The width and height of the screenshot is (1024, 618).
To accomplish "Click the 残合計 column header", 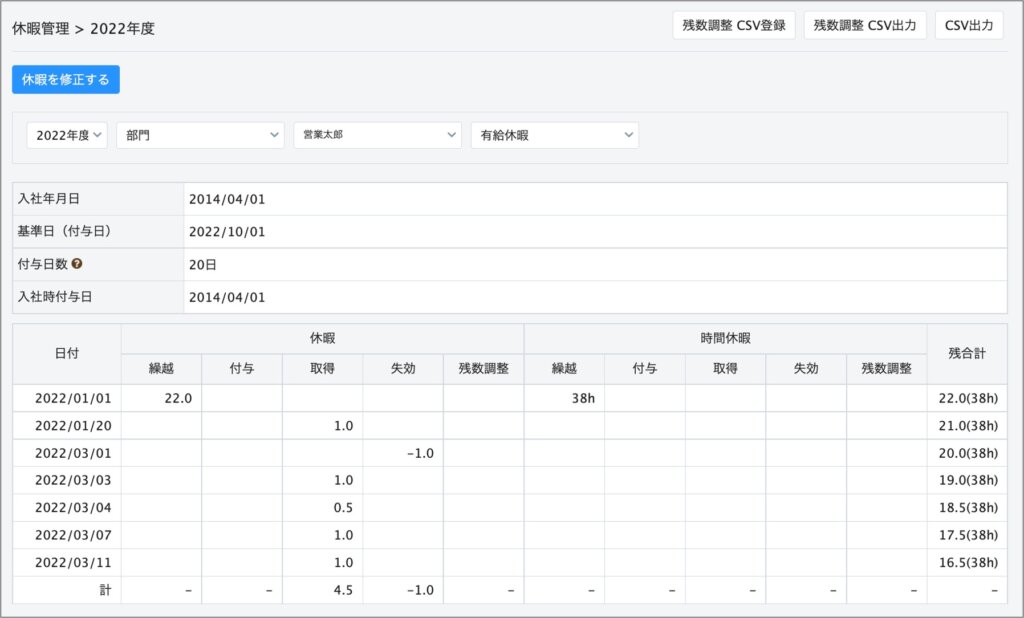I will click(x=967, y=353).
